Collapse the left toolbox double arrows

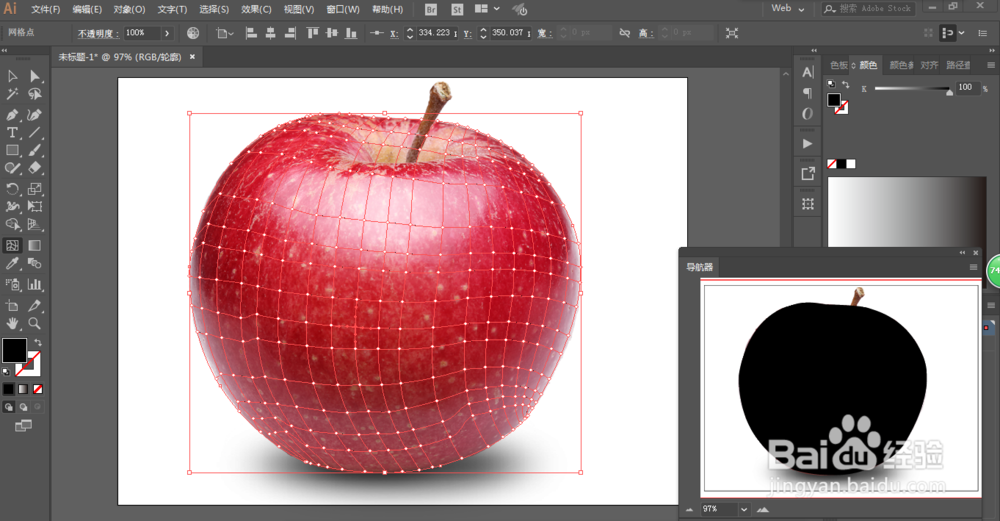click(x=4, y=50)
